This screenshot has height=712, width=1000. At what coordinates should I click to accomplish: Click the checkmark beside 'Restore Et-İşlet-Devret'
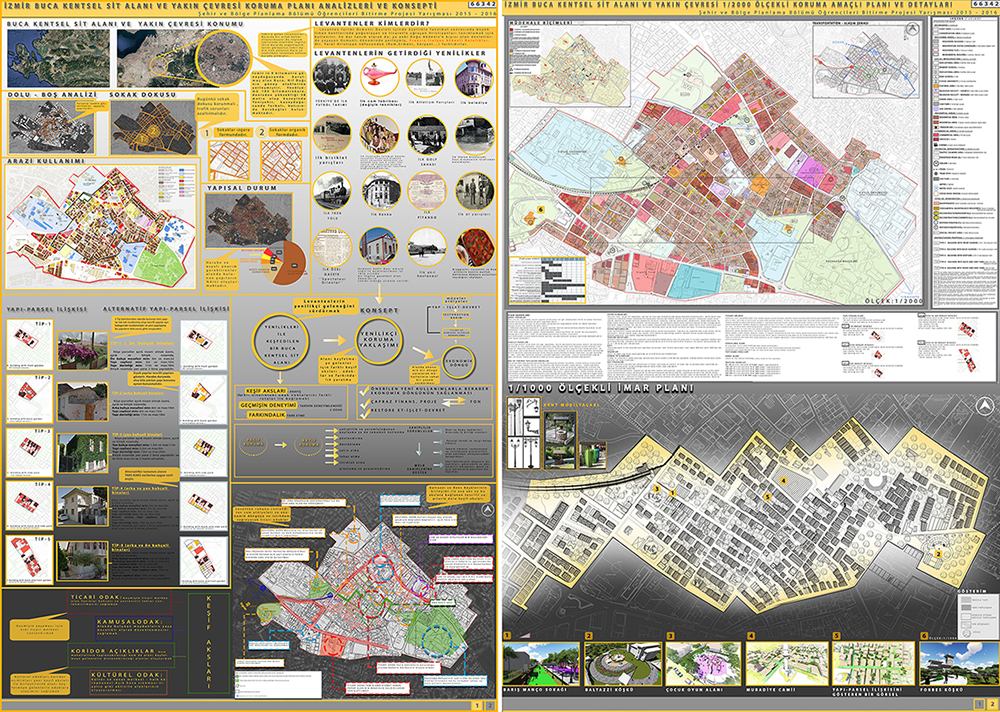click(364, 414)
